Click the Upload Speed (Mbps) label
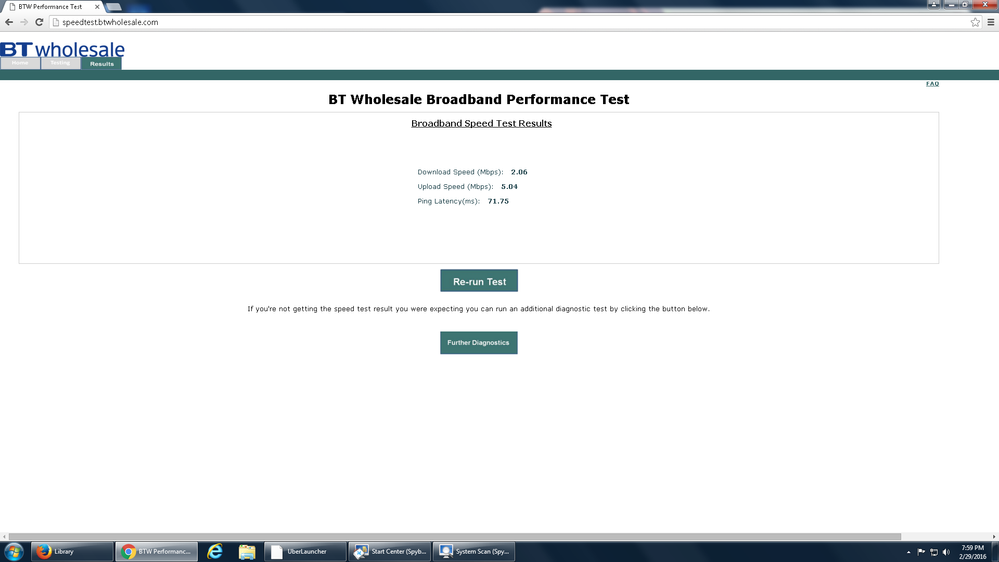Image resolution: width=999 pixels, height=562 pixels. coord(455,187)
